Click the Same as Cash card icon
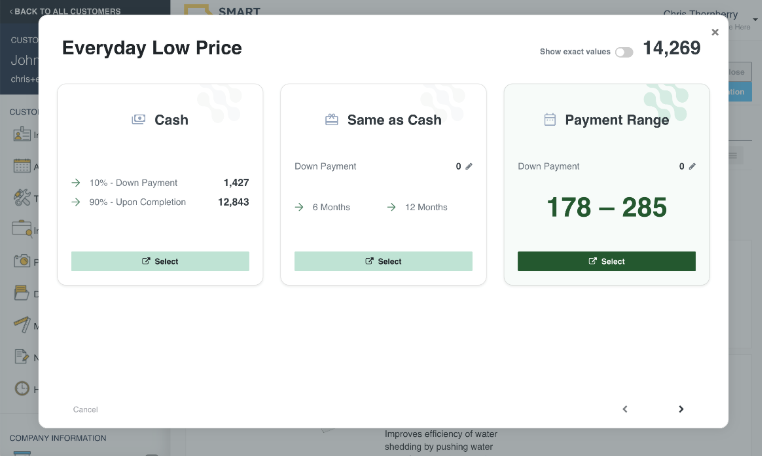The height and width of the screenshot is (456, 762). tap(332, 119)
